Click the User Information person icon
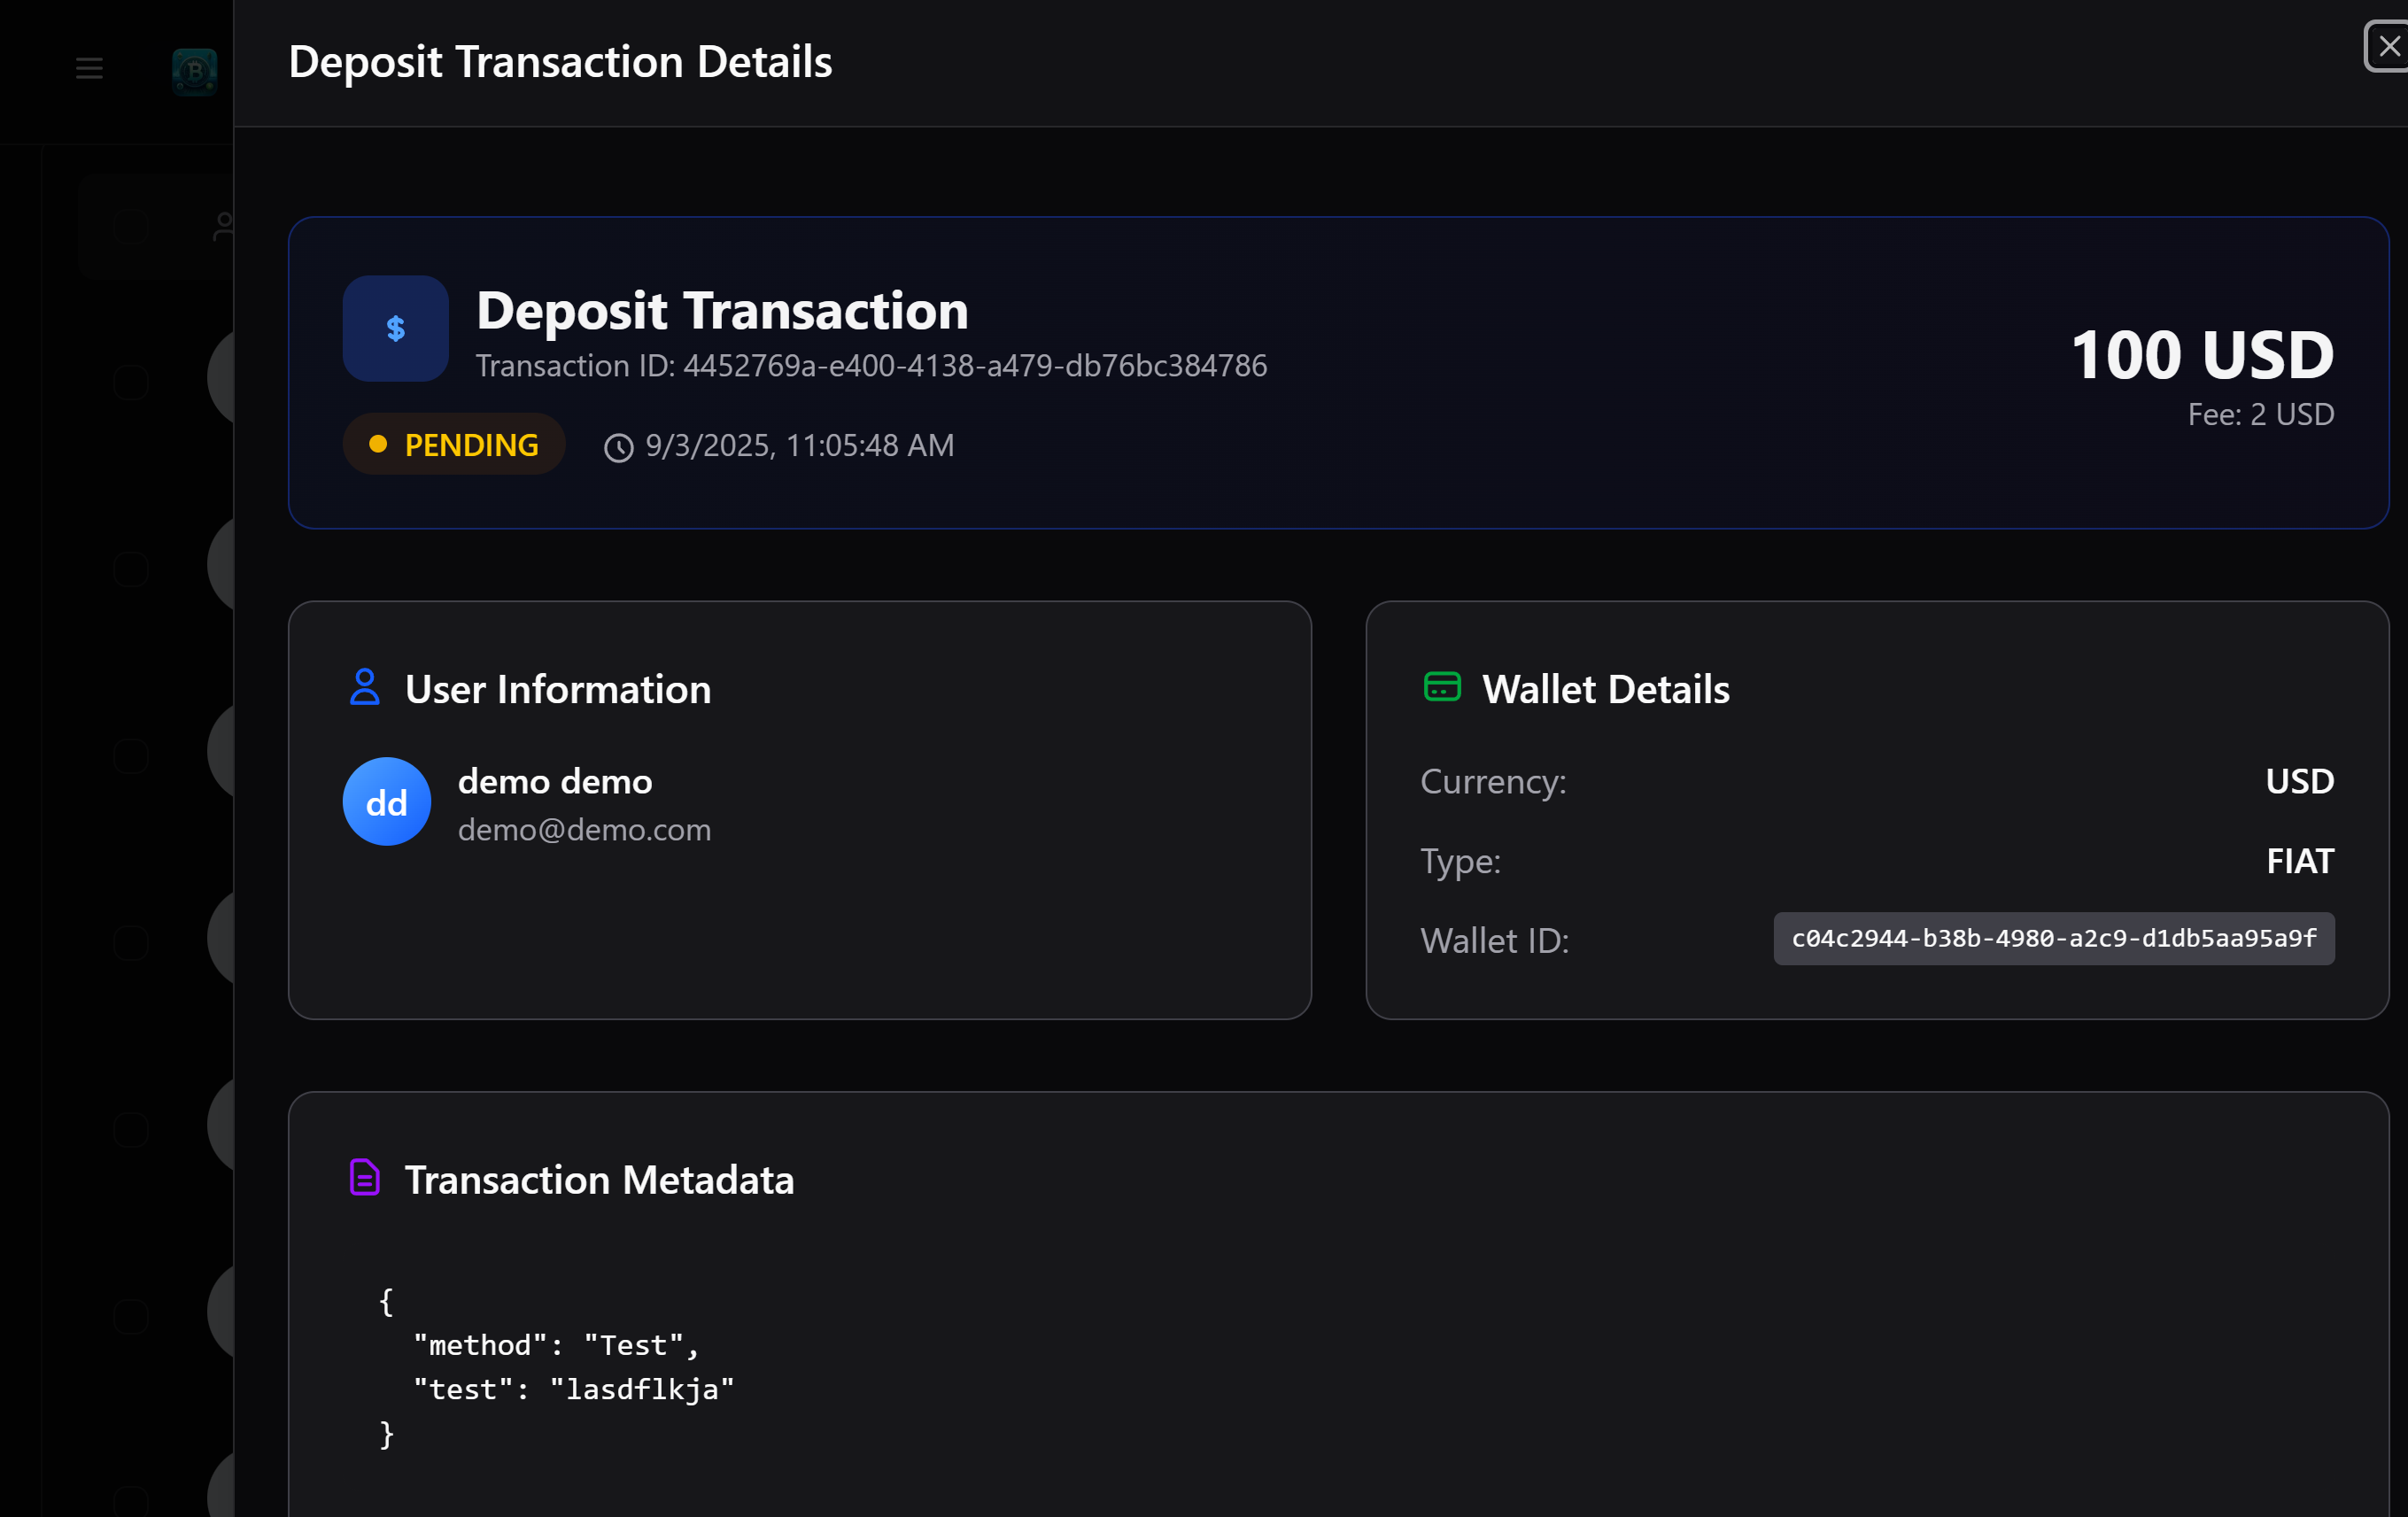2408x1517 pixels. pos(365,688)
